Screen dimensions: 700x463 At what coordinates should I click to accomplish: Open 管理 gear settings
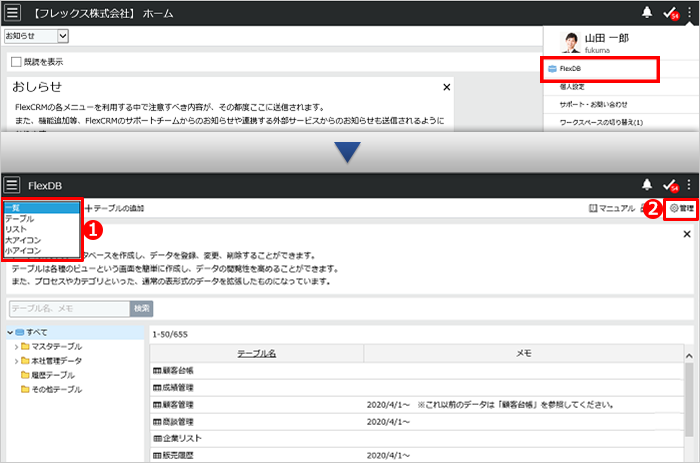click(682, 208)
